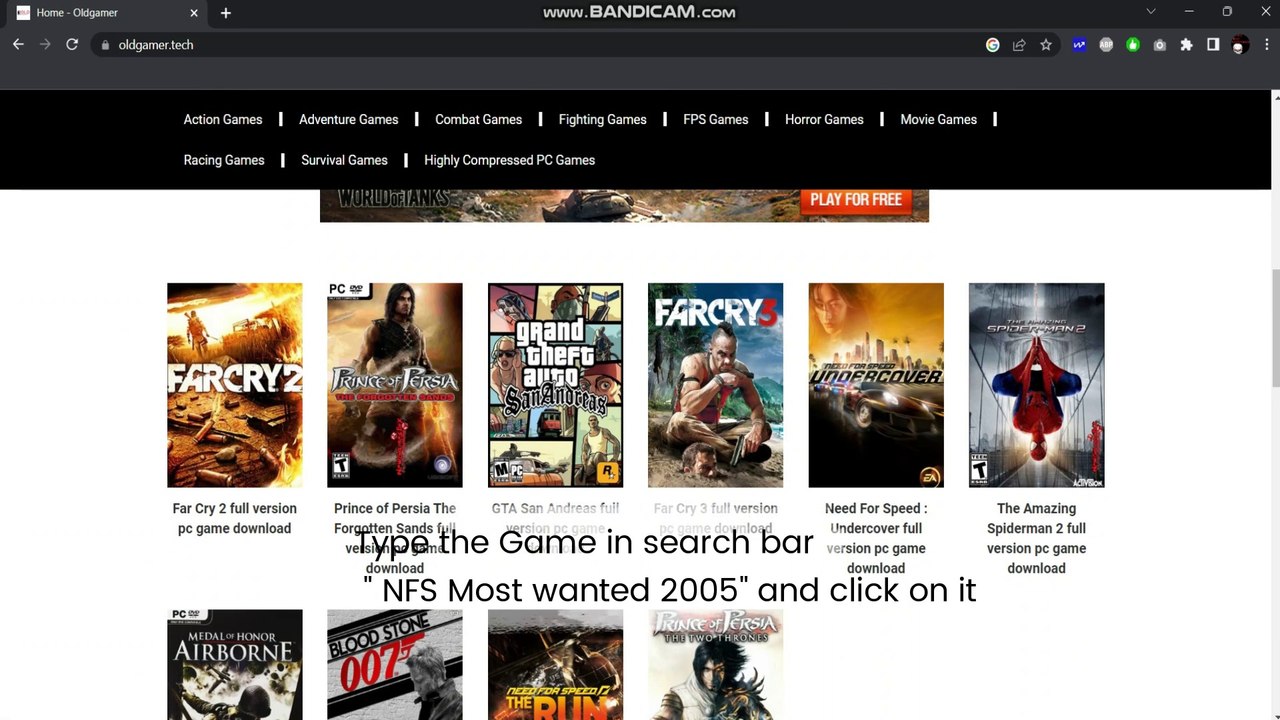The height and width of the screenshot is (720, 1280).
Task: Open the Prince of Persia Two Thrones cover
Action: [x=716, y=665]
